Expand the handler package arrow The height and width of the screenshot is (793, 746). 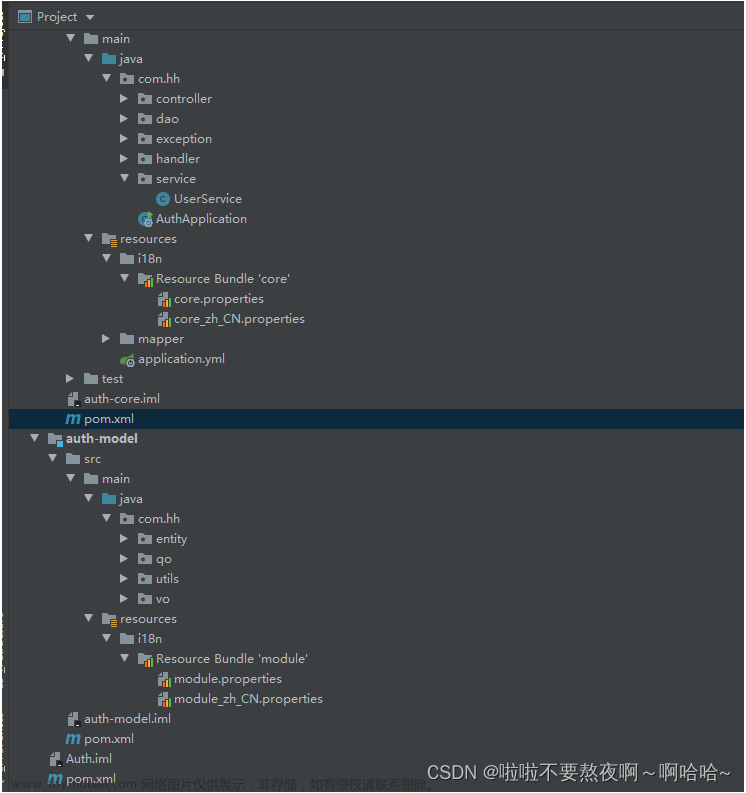(124, 158)
